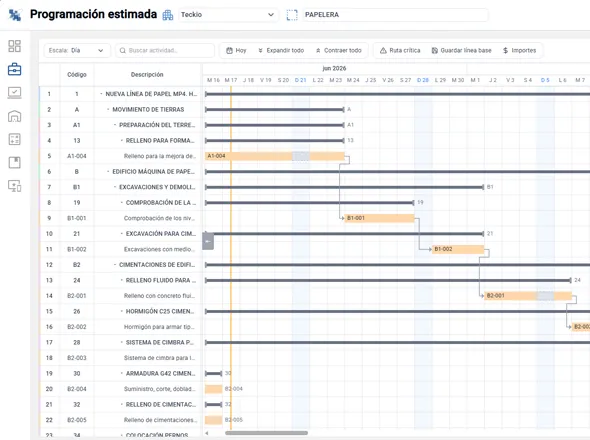Open the bookmark panel icon in sidebar
The image size is (590, 440).
tap(14, 163)
